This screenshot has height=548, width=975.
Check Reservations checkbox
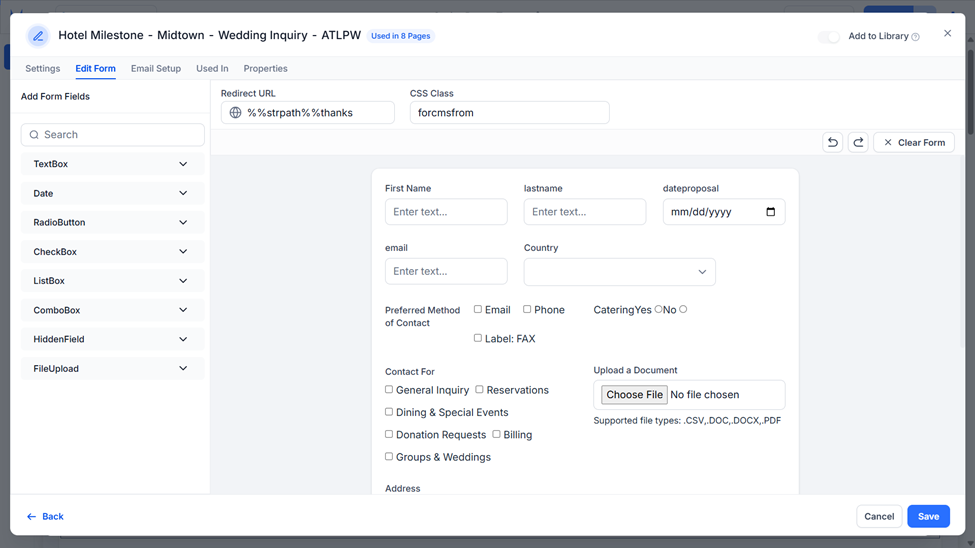[x=479, y=389]
